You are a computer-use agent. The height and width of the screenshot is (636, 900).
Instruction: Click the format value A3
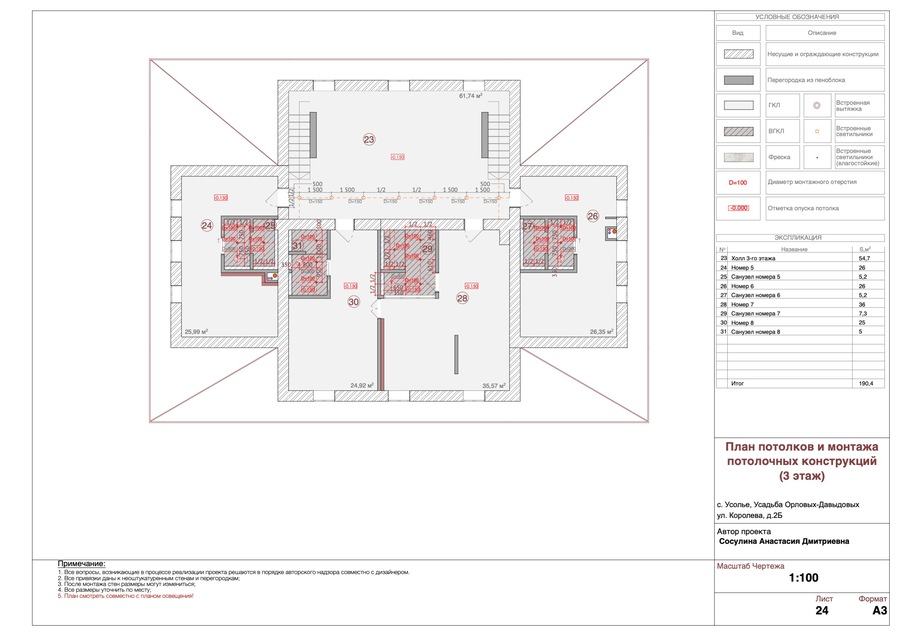pos(879,611)
